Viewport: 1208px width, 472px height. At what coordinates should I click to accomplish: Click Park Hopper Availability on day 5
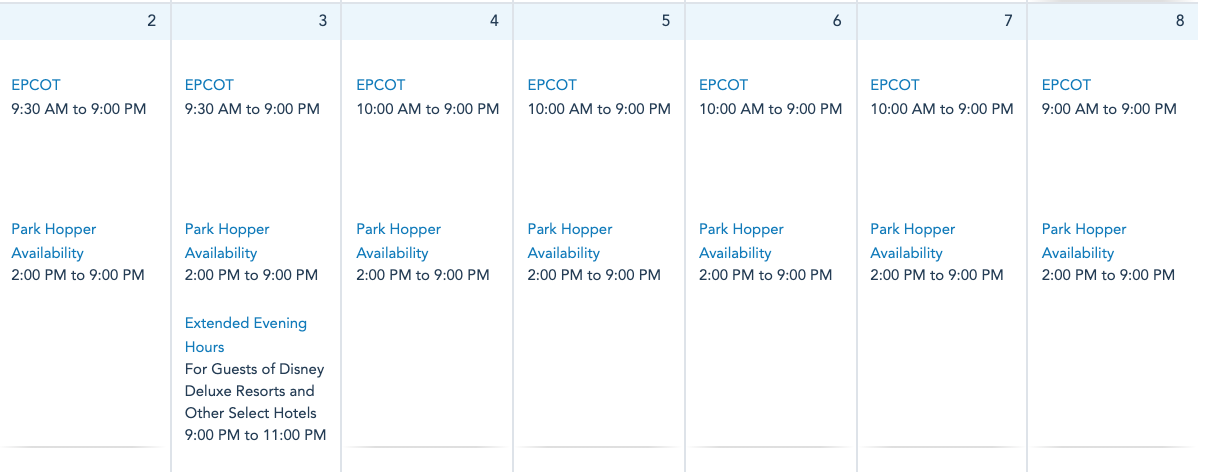coord(570,241)
